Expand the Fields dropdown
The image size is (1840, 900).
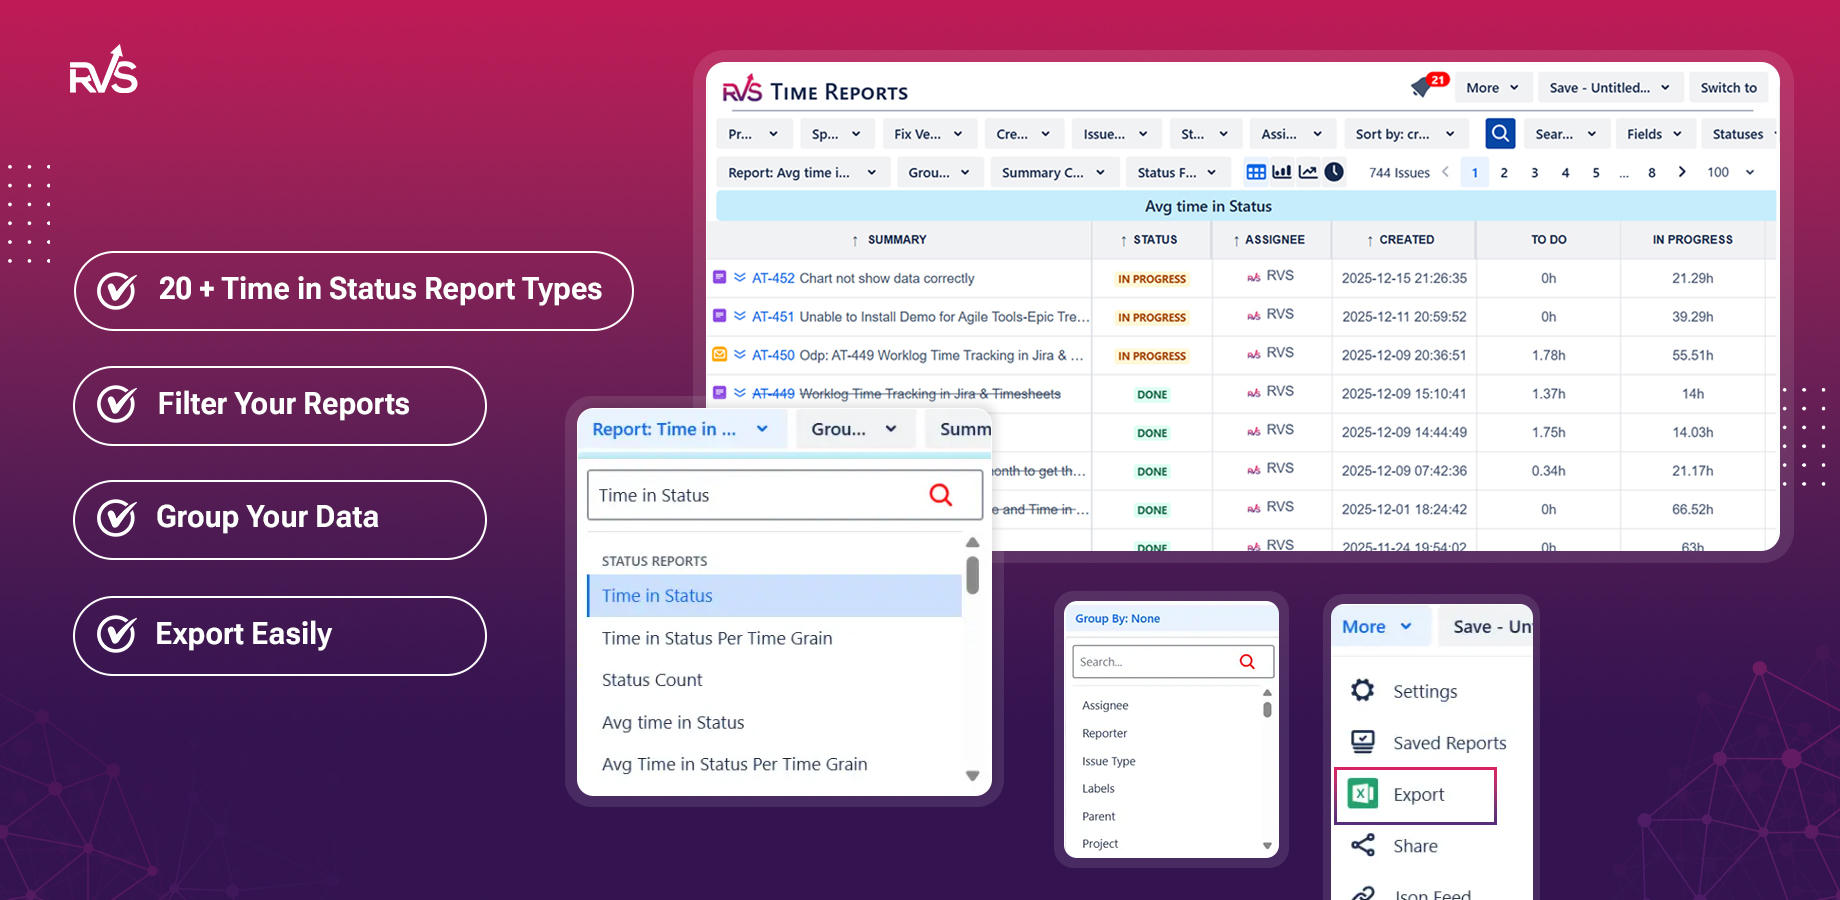coord(1653,133)
